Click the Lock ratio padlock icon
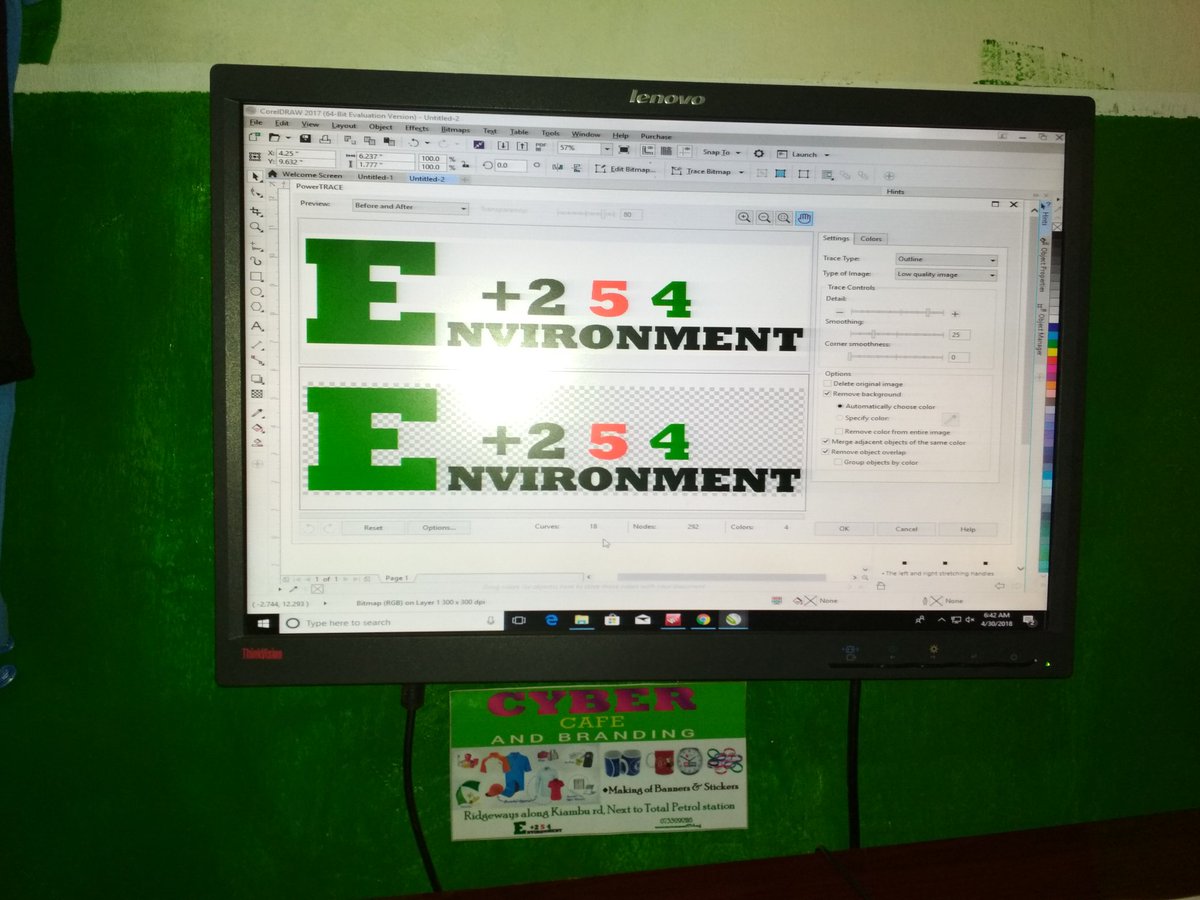Image resolution: width=1200 pixels, height=900 pixels. click(x=466, y=163)
